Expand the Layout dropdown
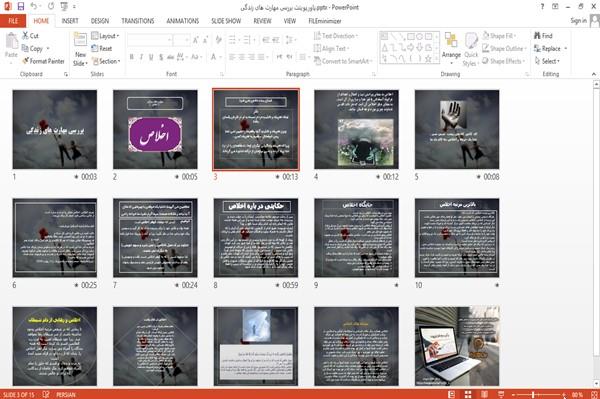600x399 pixels. pyautogui.click(x=105, y=36)
